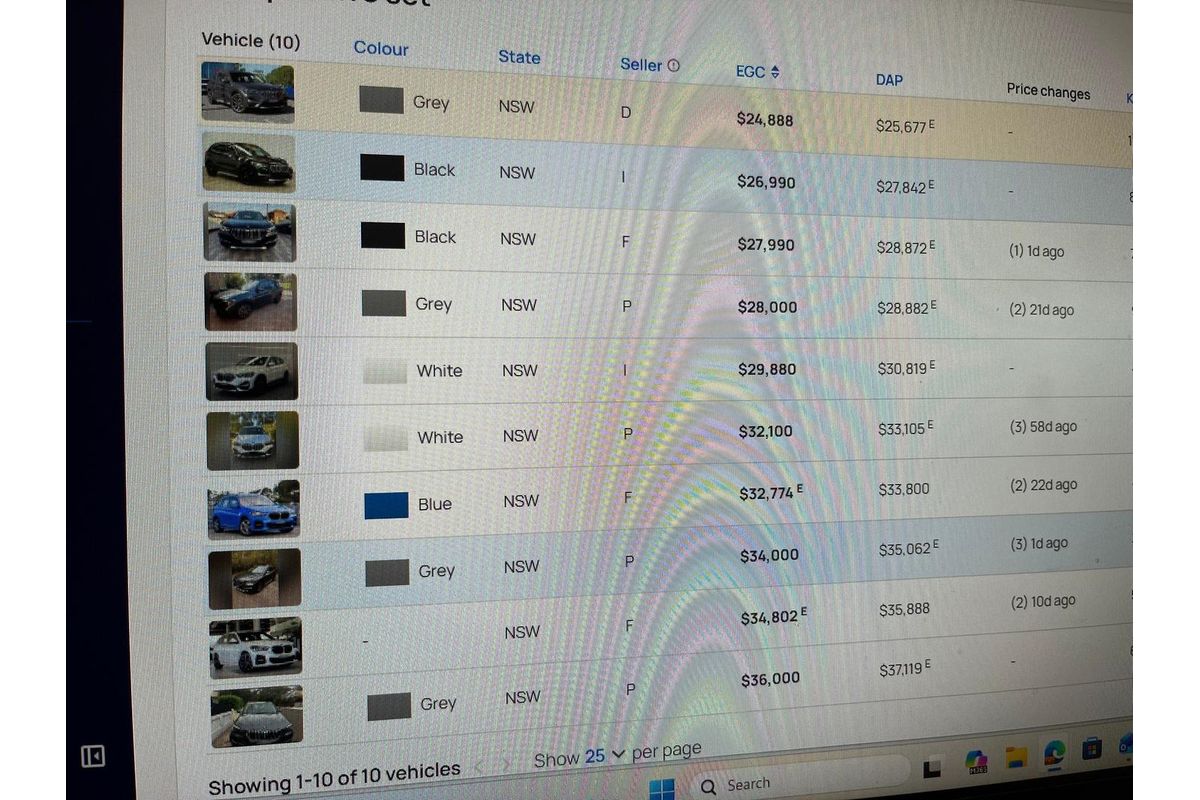Collapse the sidebar panel icon

click(92, 756)
